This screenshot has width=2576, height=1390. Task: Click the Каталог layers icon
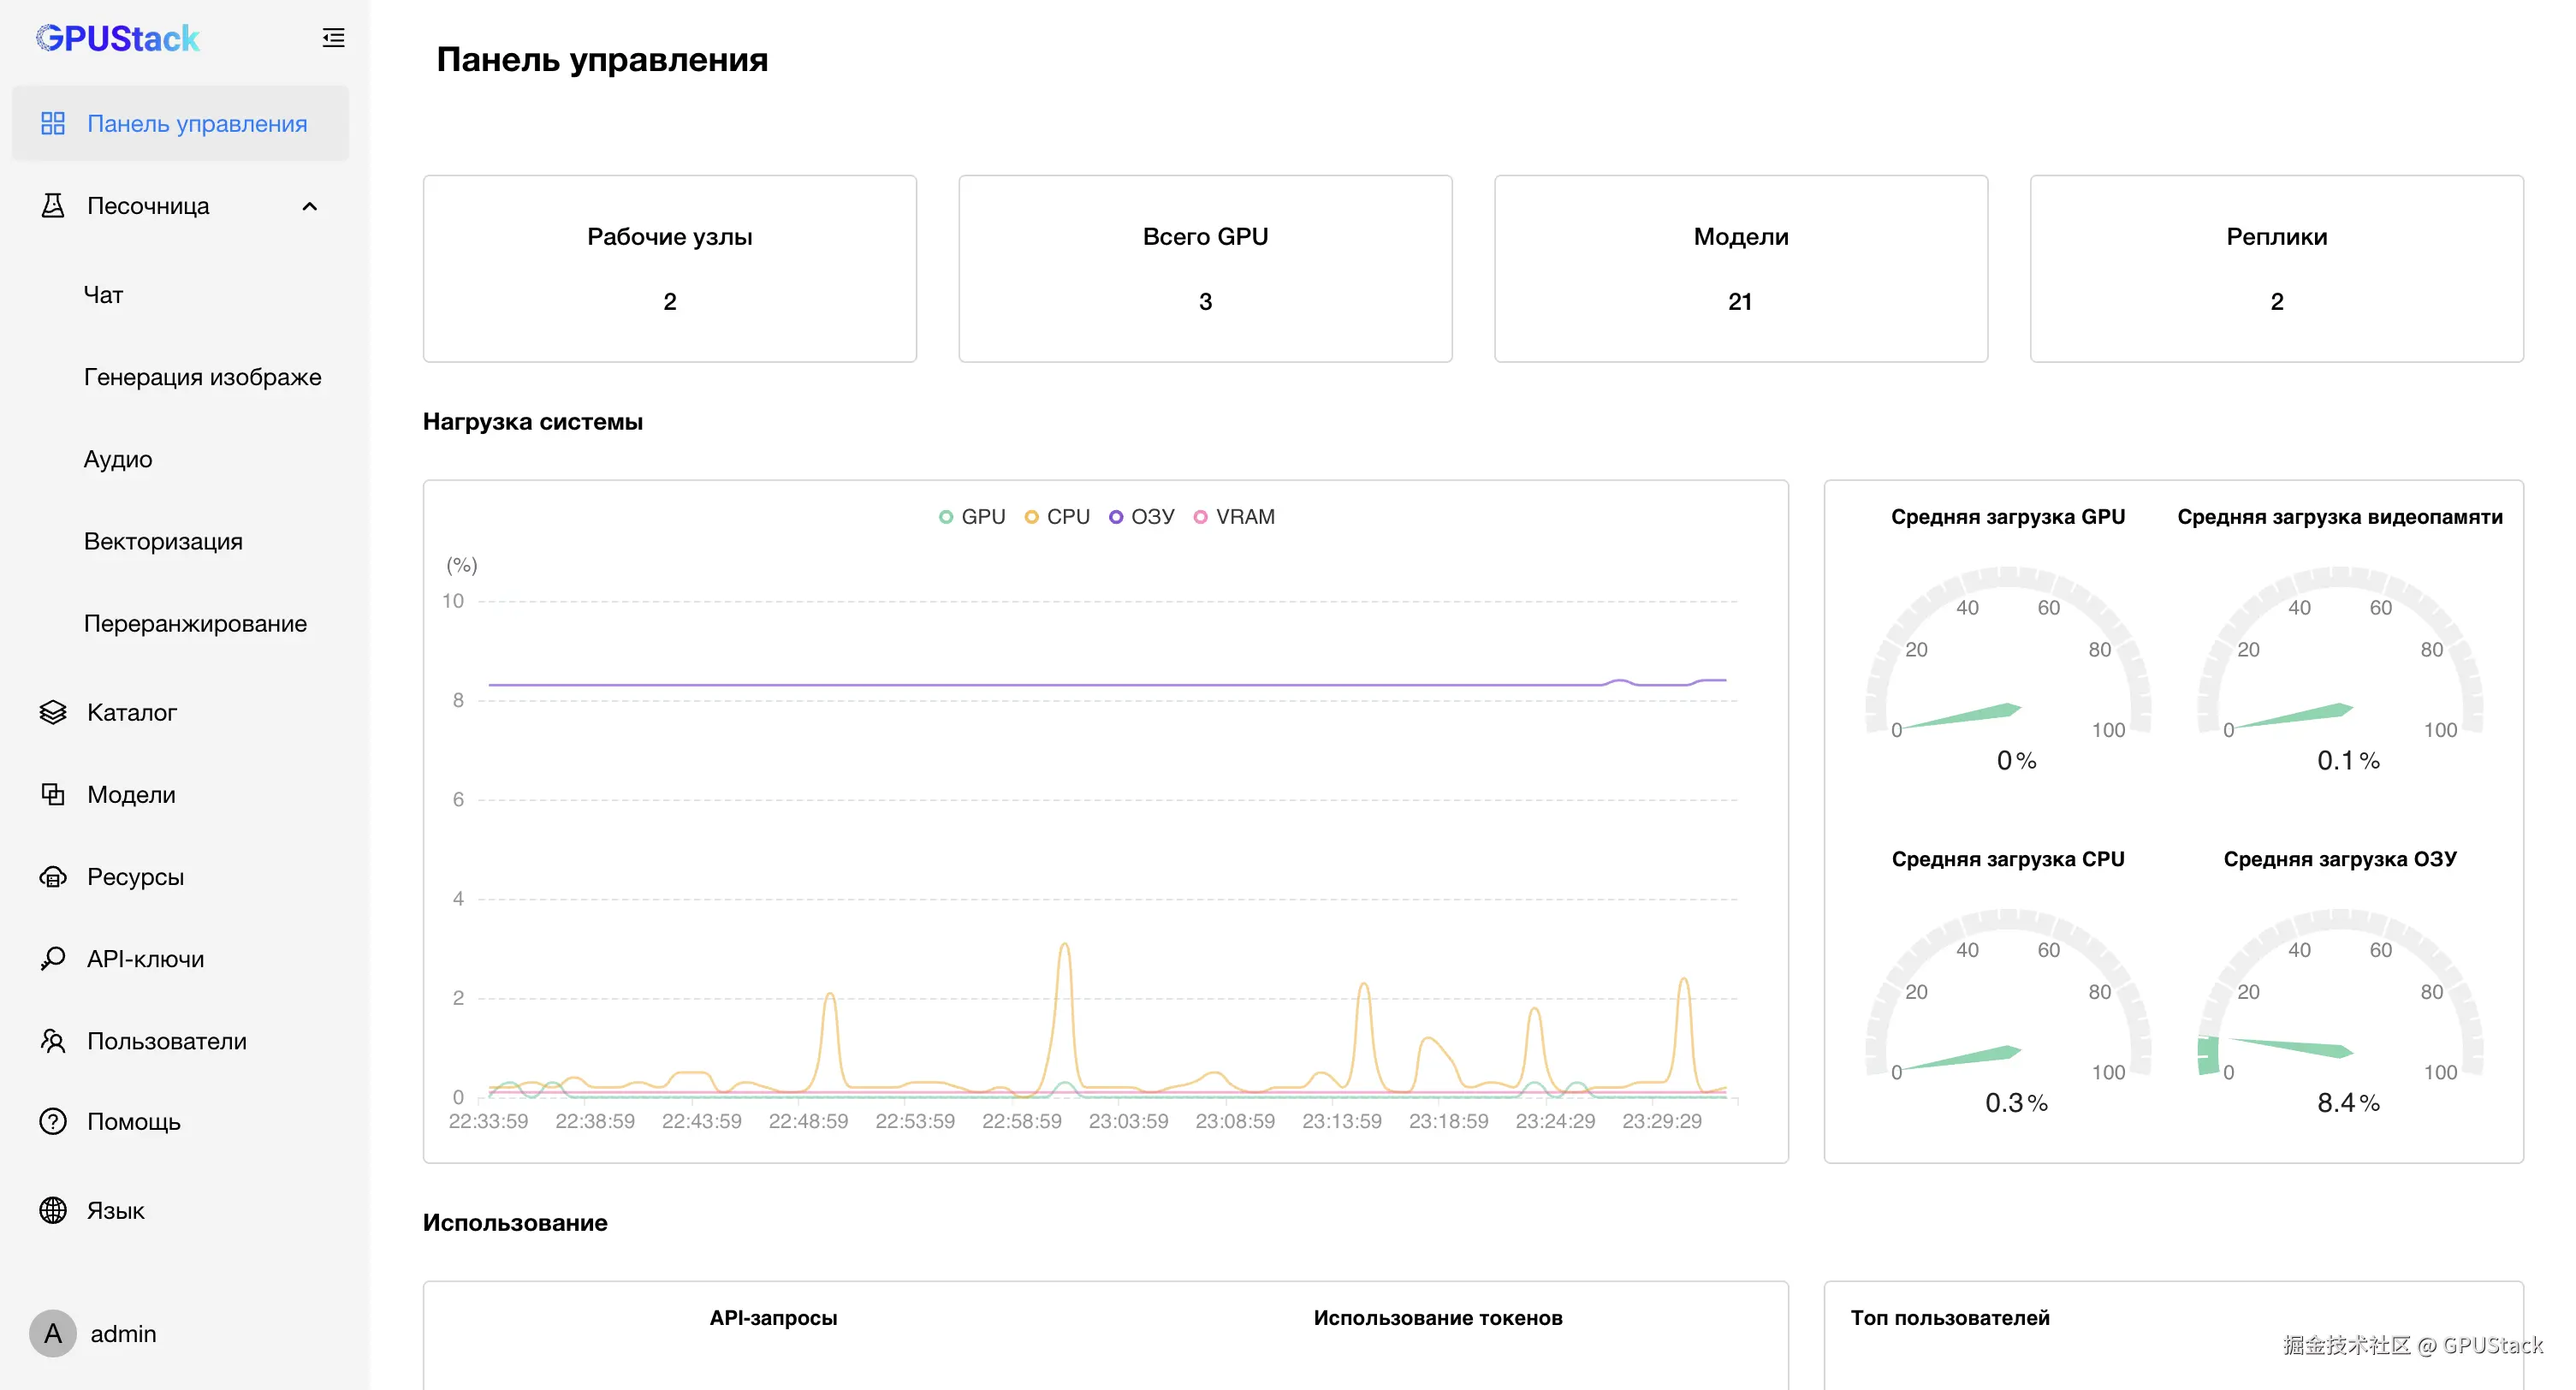52,712
